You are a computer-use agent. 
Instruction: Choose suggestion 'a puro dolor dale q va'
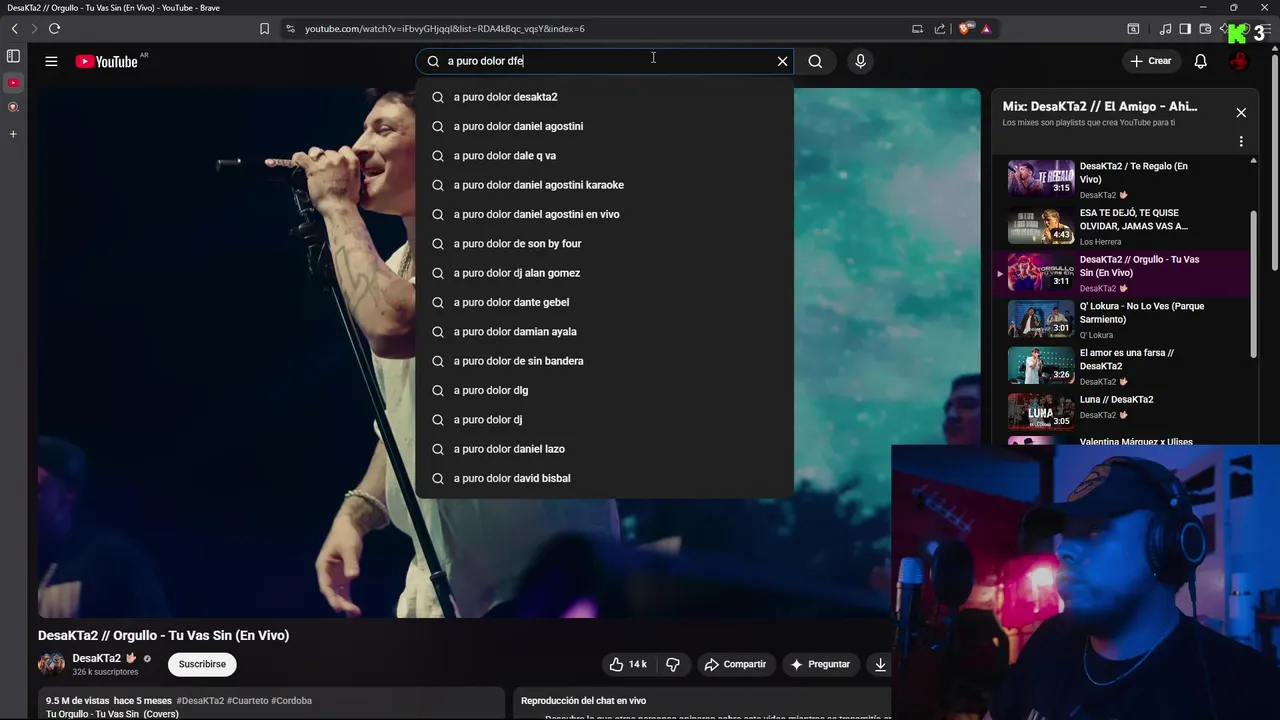pos(604,156)
